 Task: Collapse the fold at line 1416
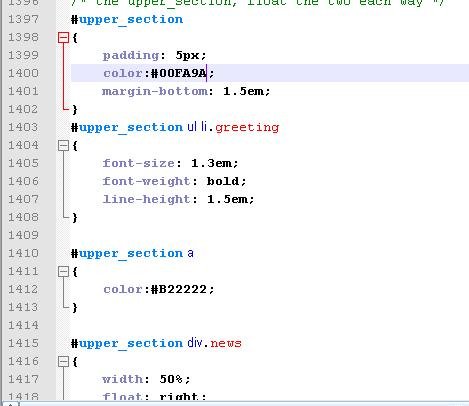tap(63, 361)
